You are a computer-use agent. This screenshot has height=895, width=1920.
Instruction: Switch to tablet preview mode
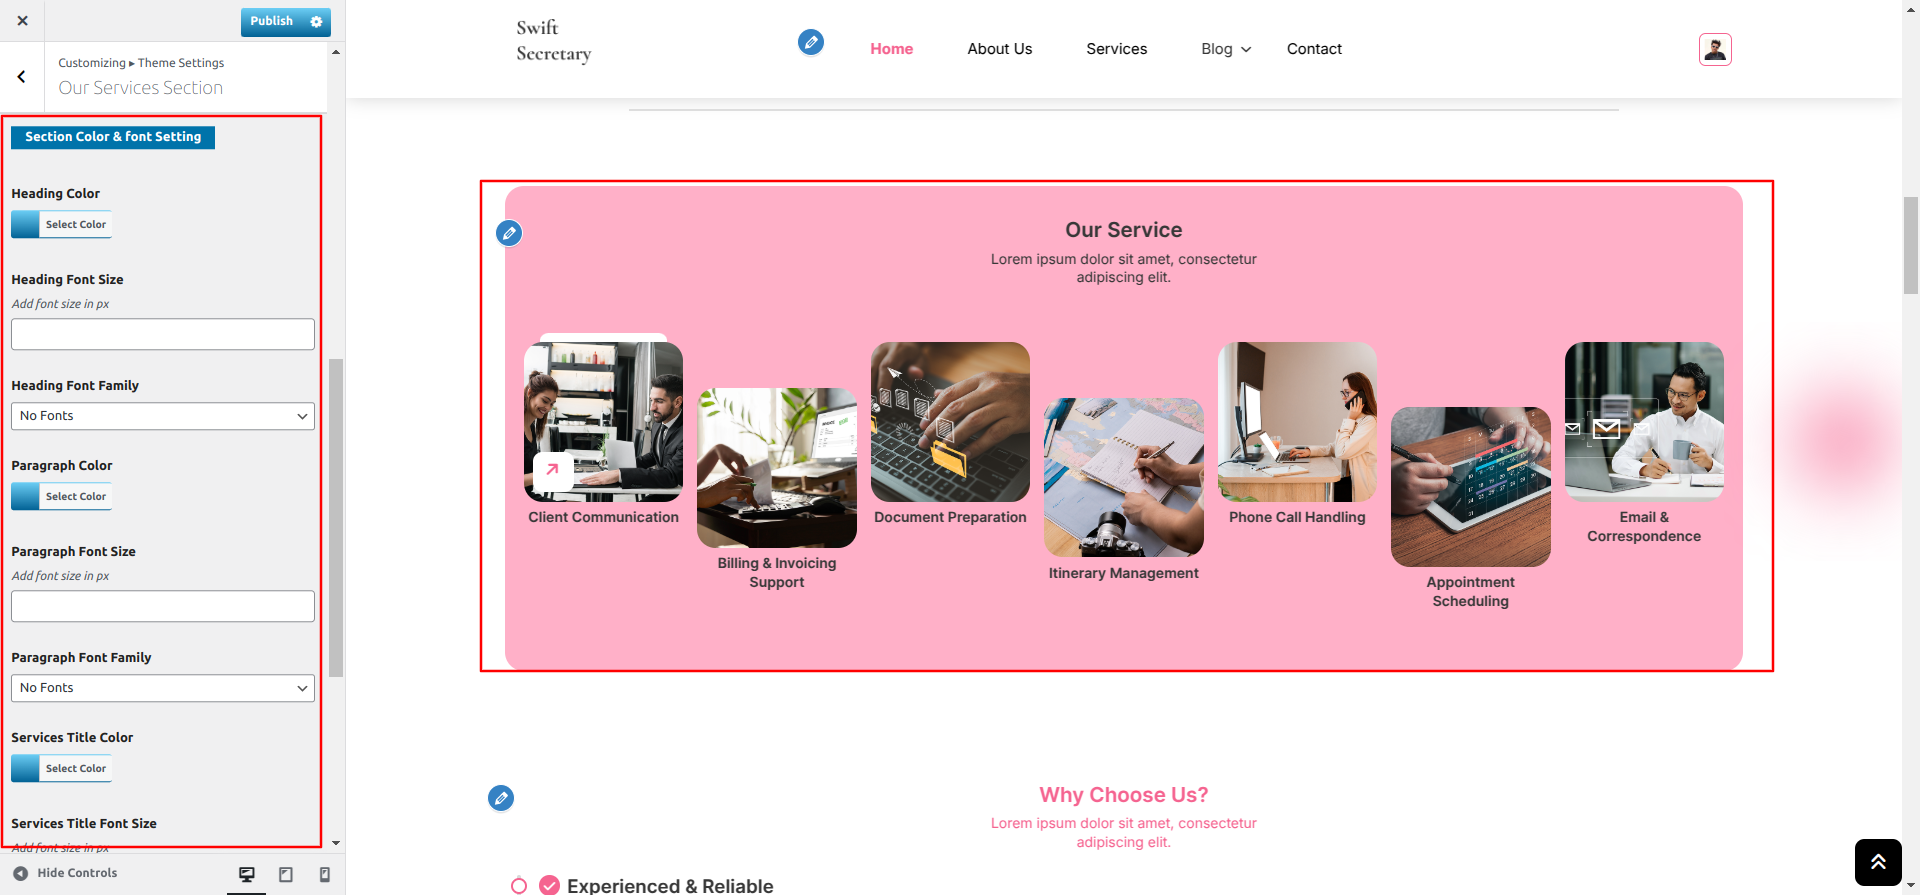[x=286, y=874]
